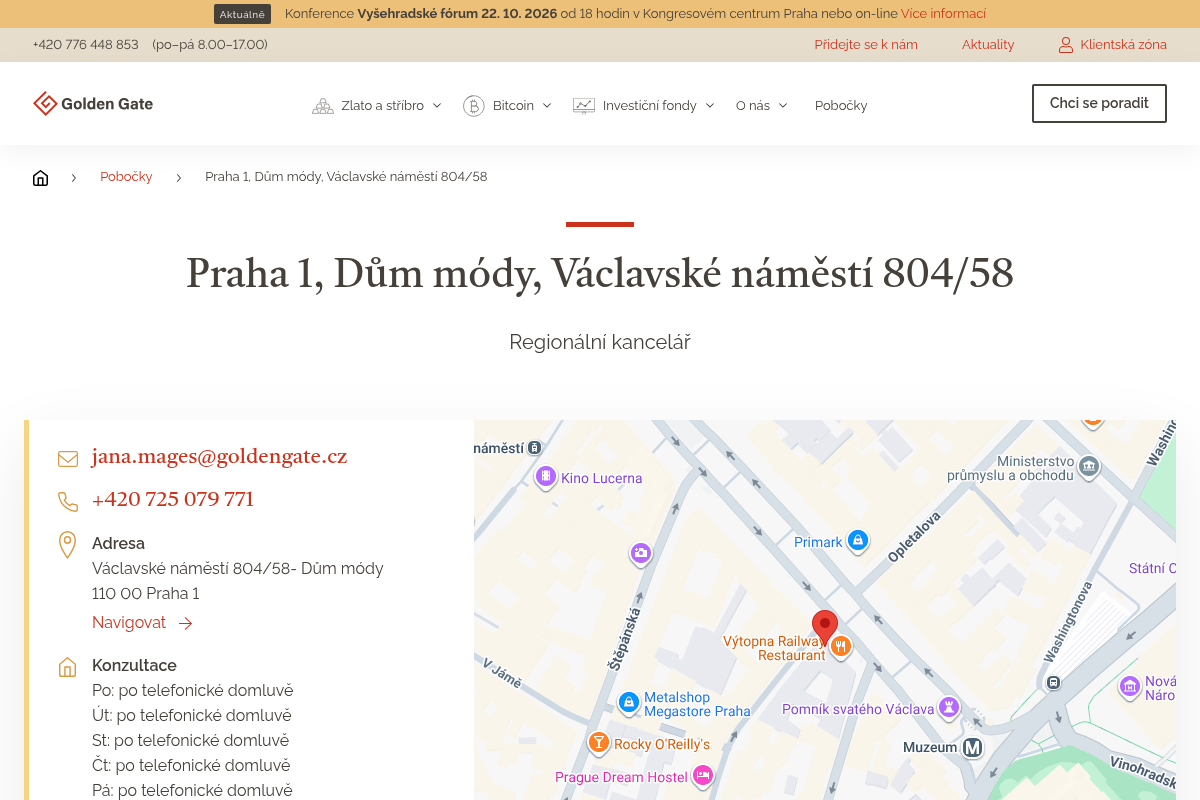Click the Prague Dream Hostel marker
1200x800 pixels.
[x=703, y=776]
